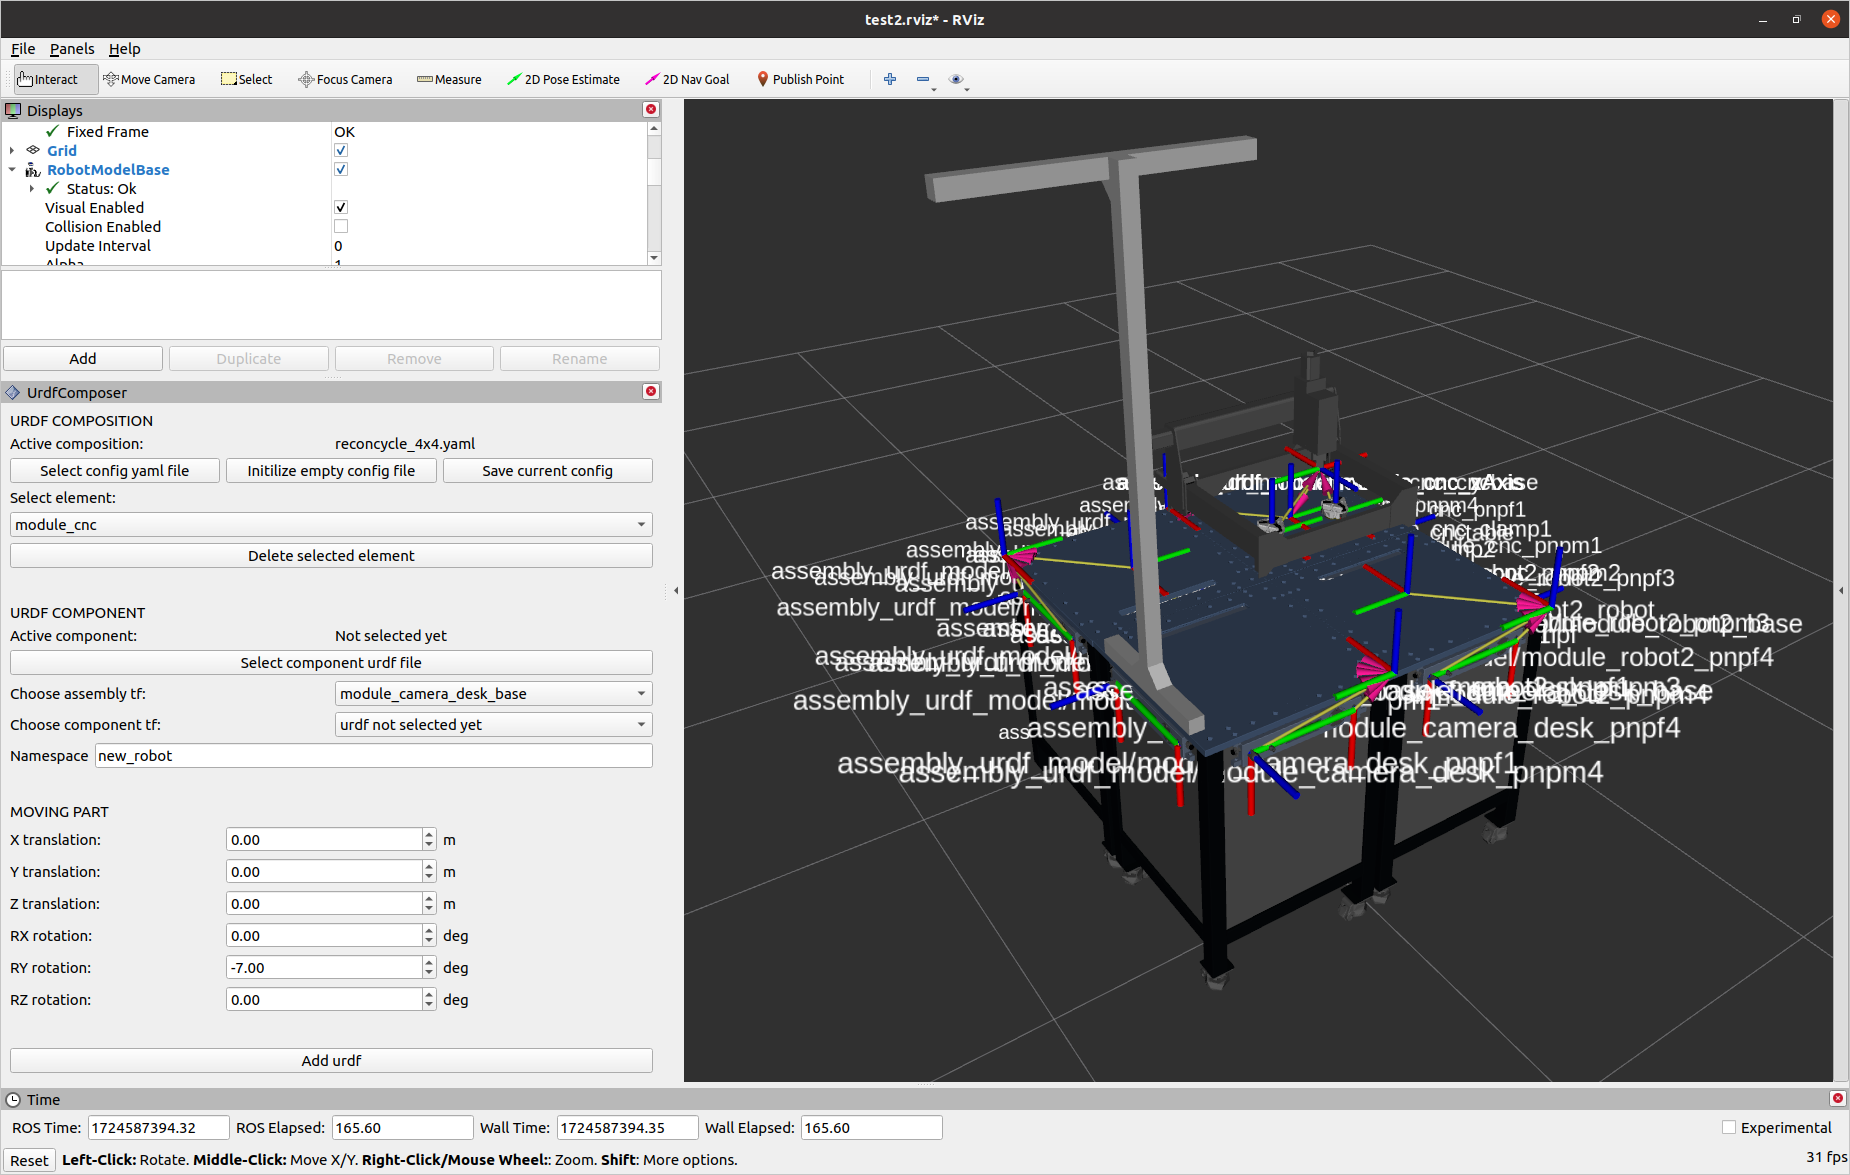Activate the Move Camera tool
Image resolution: width=1850 pixels, height=1175 pixels.
pos(149,79)
